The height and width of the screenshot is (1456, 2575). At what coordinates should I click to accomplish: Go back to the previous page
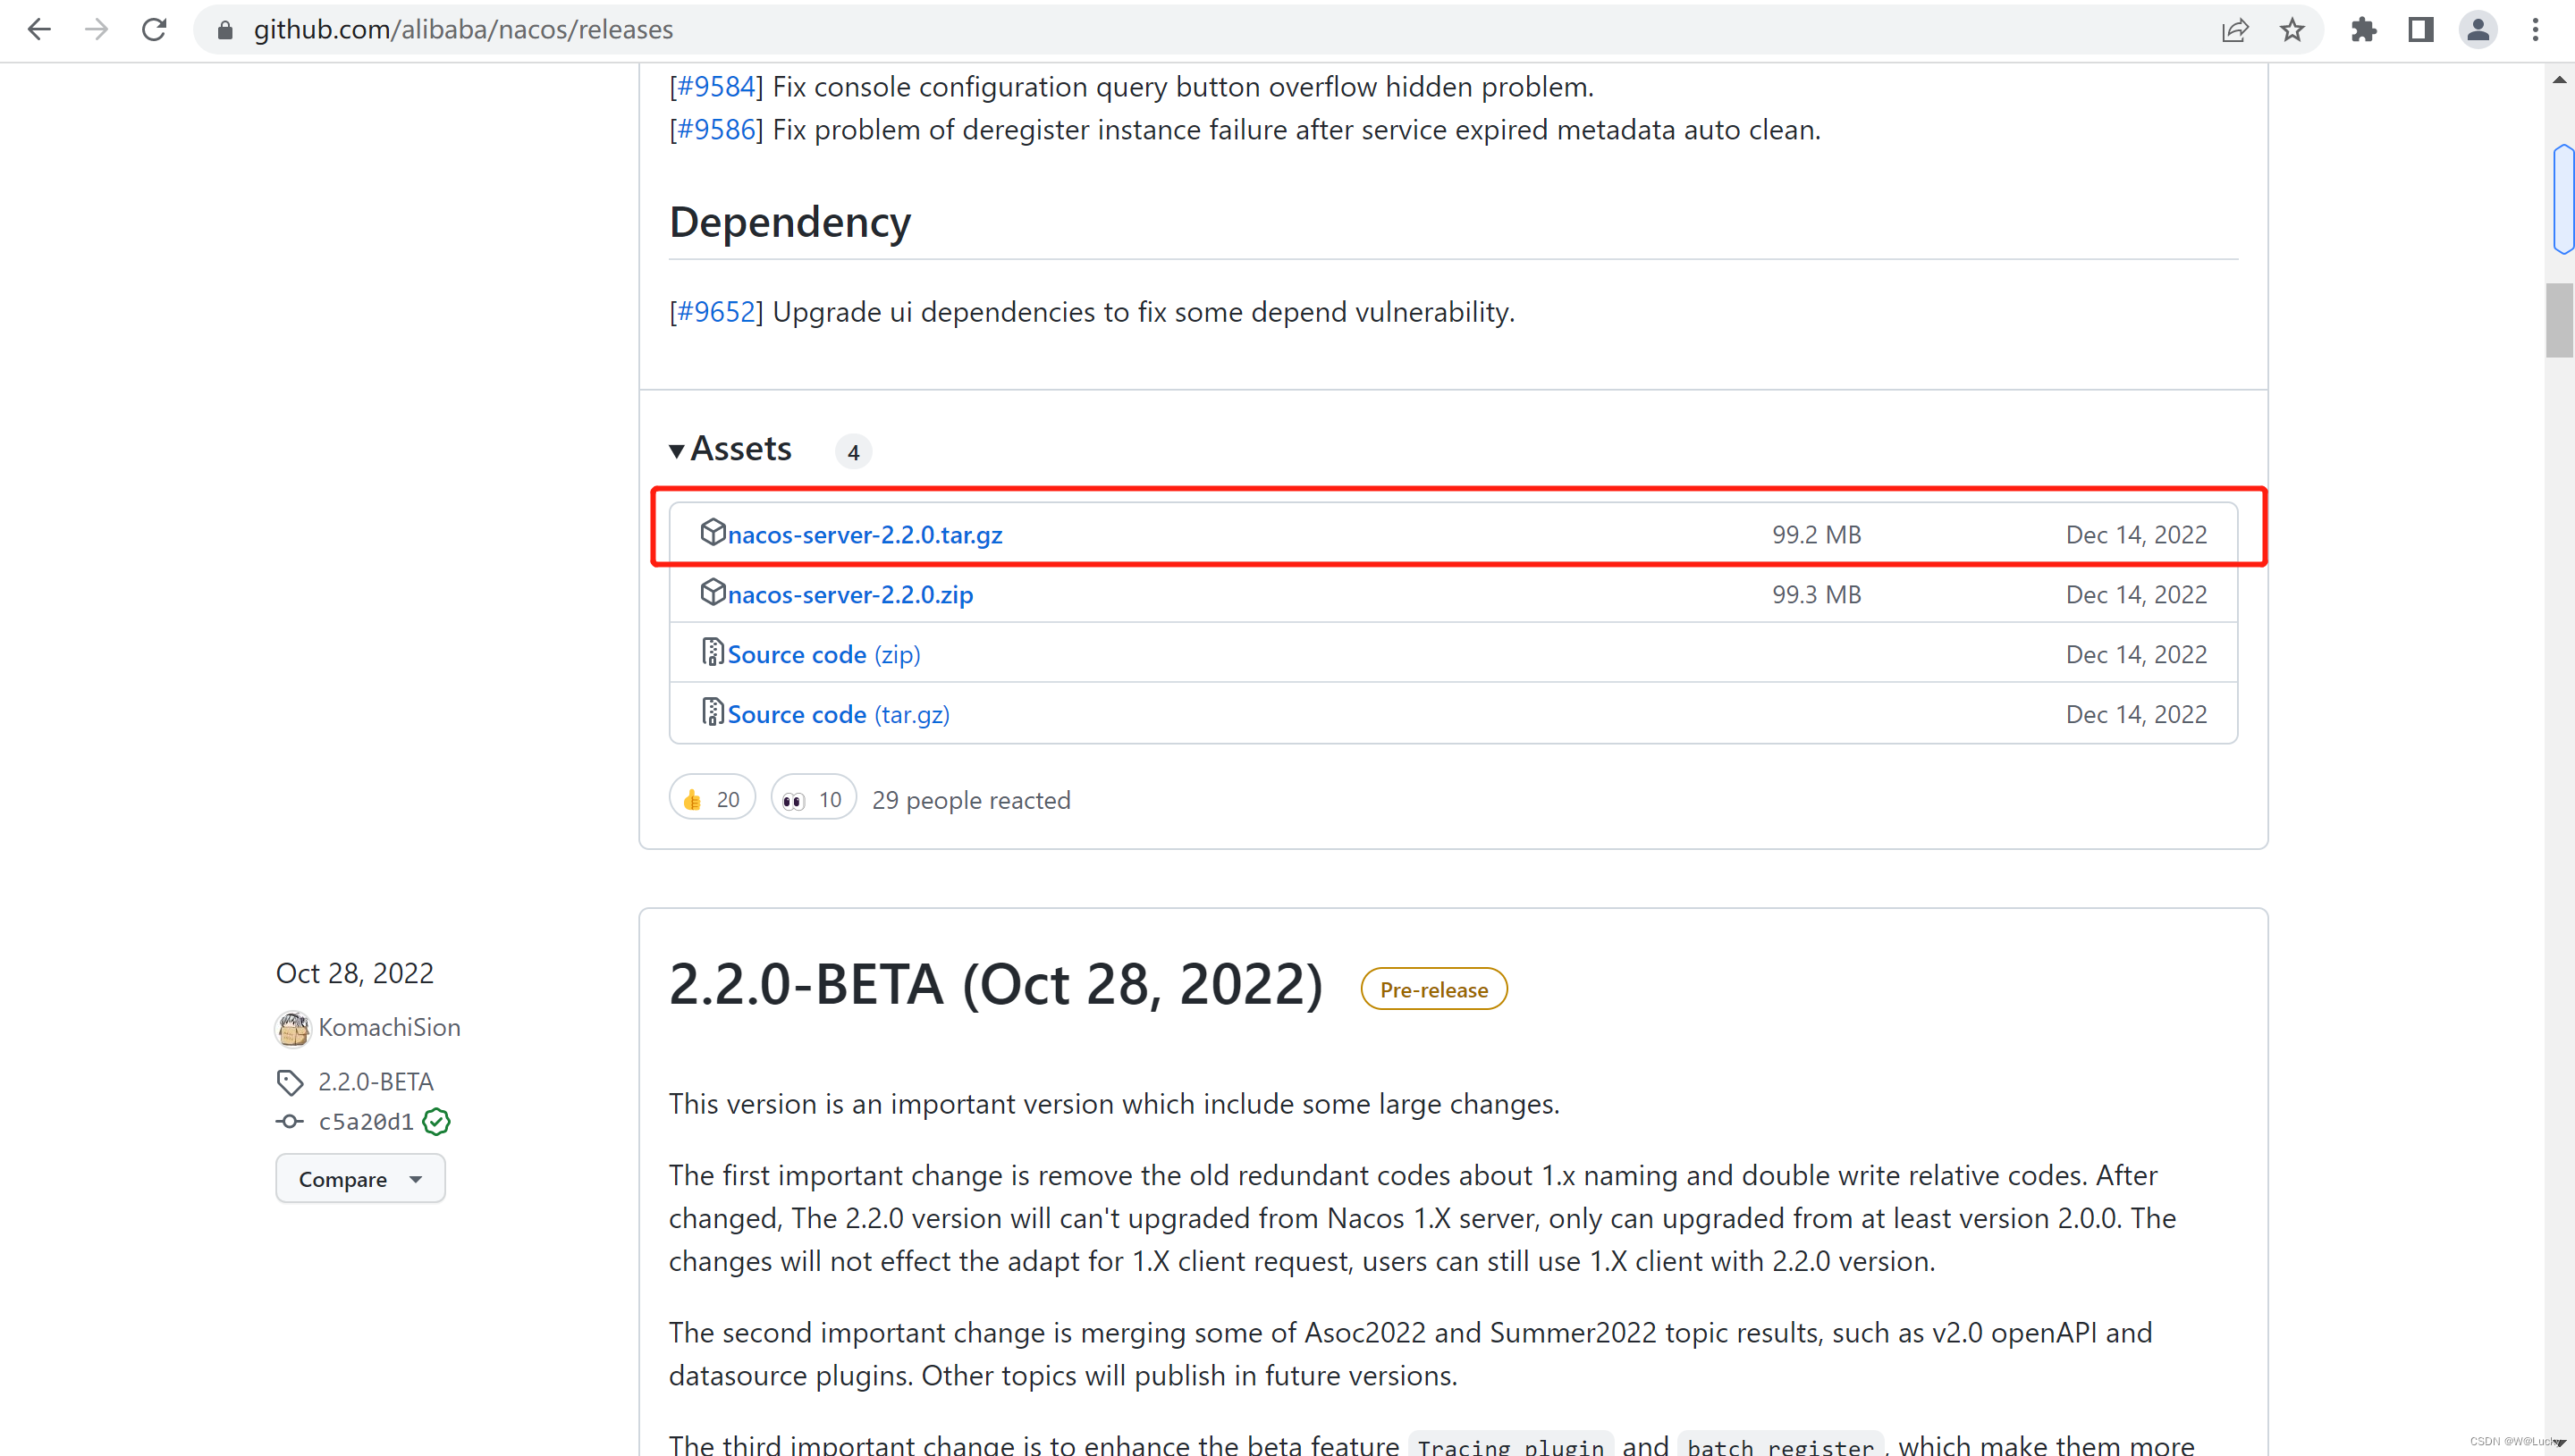coord(39,30)
